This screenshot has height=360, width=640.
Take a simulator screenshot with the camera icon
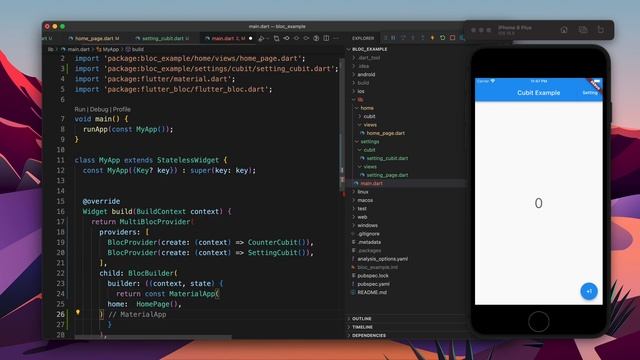[583, 30]
